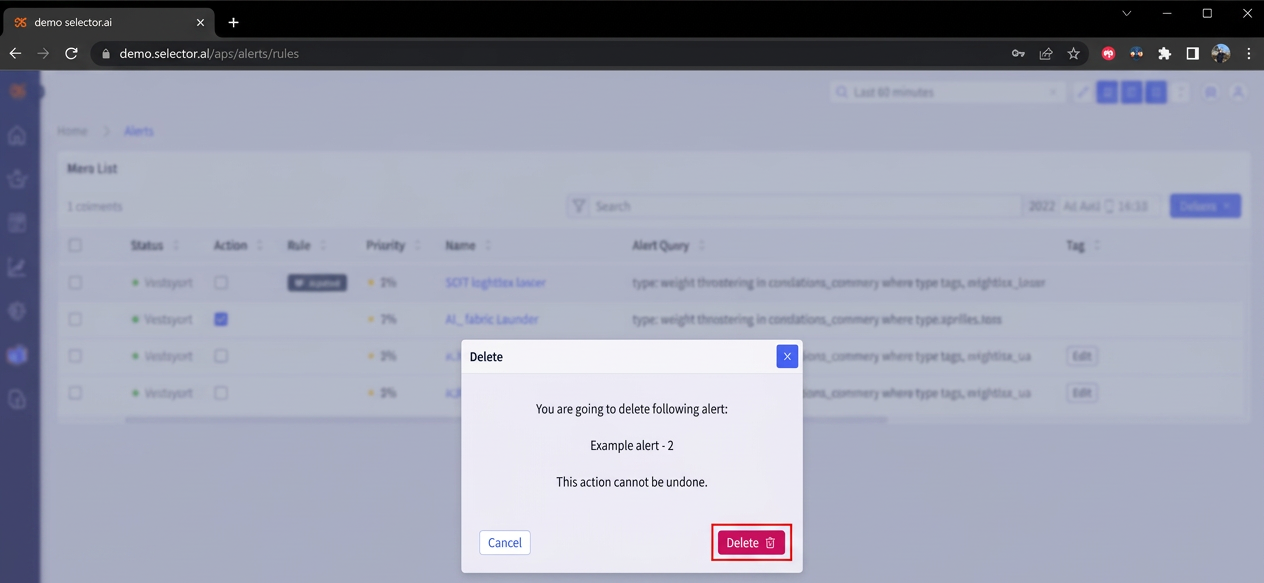Open Chrome three-dot menu
1264x583 pixels.
coord(1248,54)
